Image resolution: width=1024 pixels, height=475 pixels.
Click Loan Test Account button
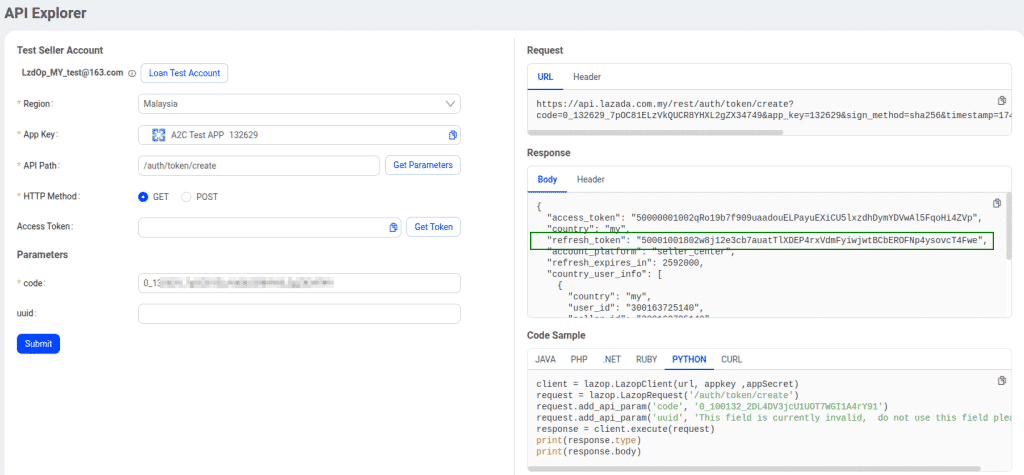[184, 73]
